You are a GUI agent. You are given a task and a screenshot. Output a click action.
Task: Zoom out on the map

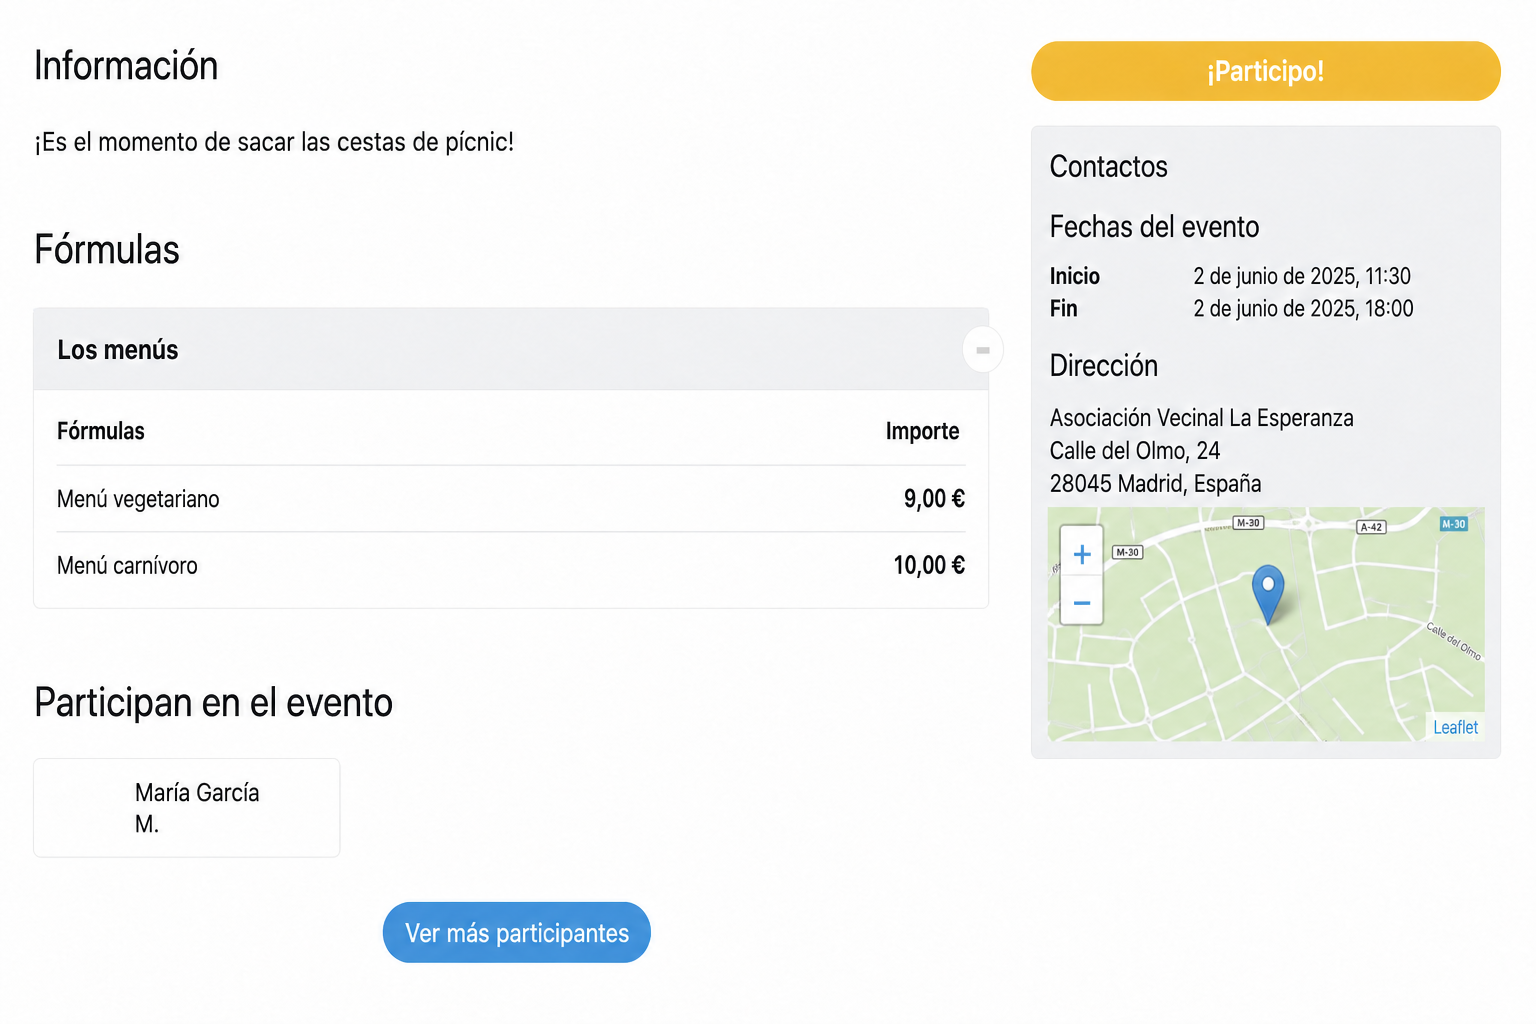(x=1081, y=603)
